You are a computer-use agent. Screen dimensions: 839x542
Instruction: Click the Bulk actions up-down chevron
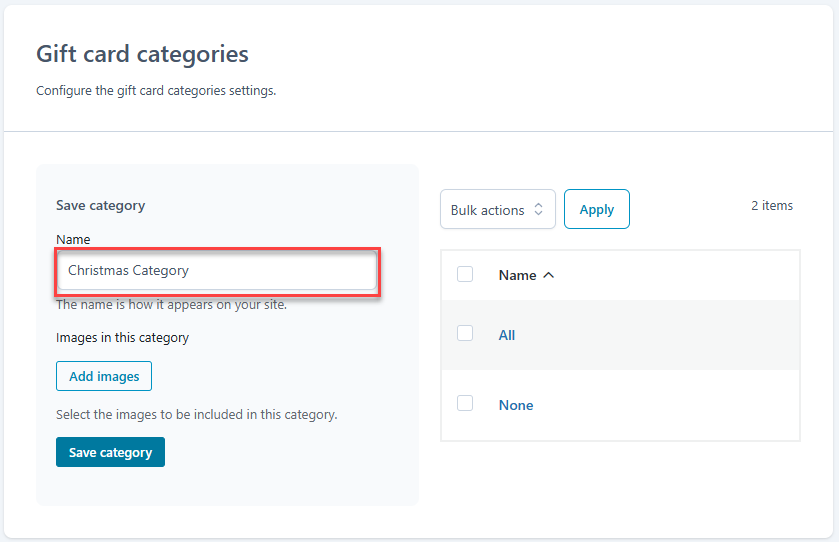(x=538, y=210)
